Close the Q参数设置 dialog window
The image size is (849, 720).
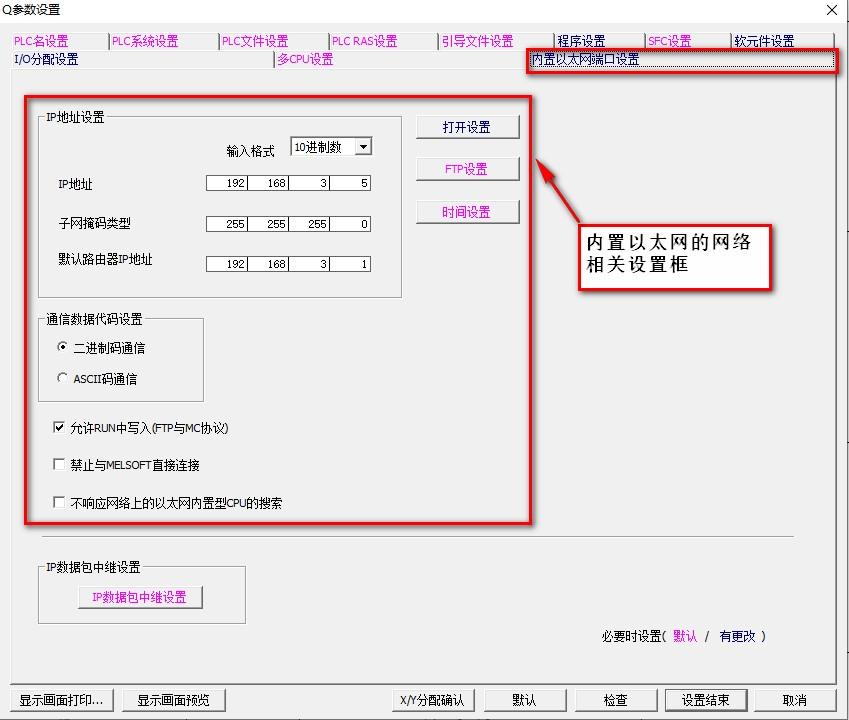(x=832, y=10)
